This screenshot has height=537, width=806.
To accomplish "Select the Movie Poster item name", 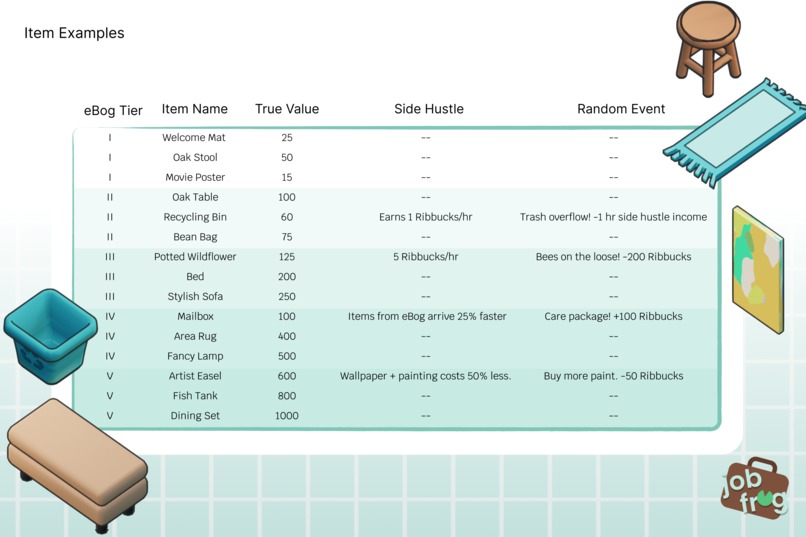I will click(195, 177).
